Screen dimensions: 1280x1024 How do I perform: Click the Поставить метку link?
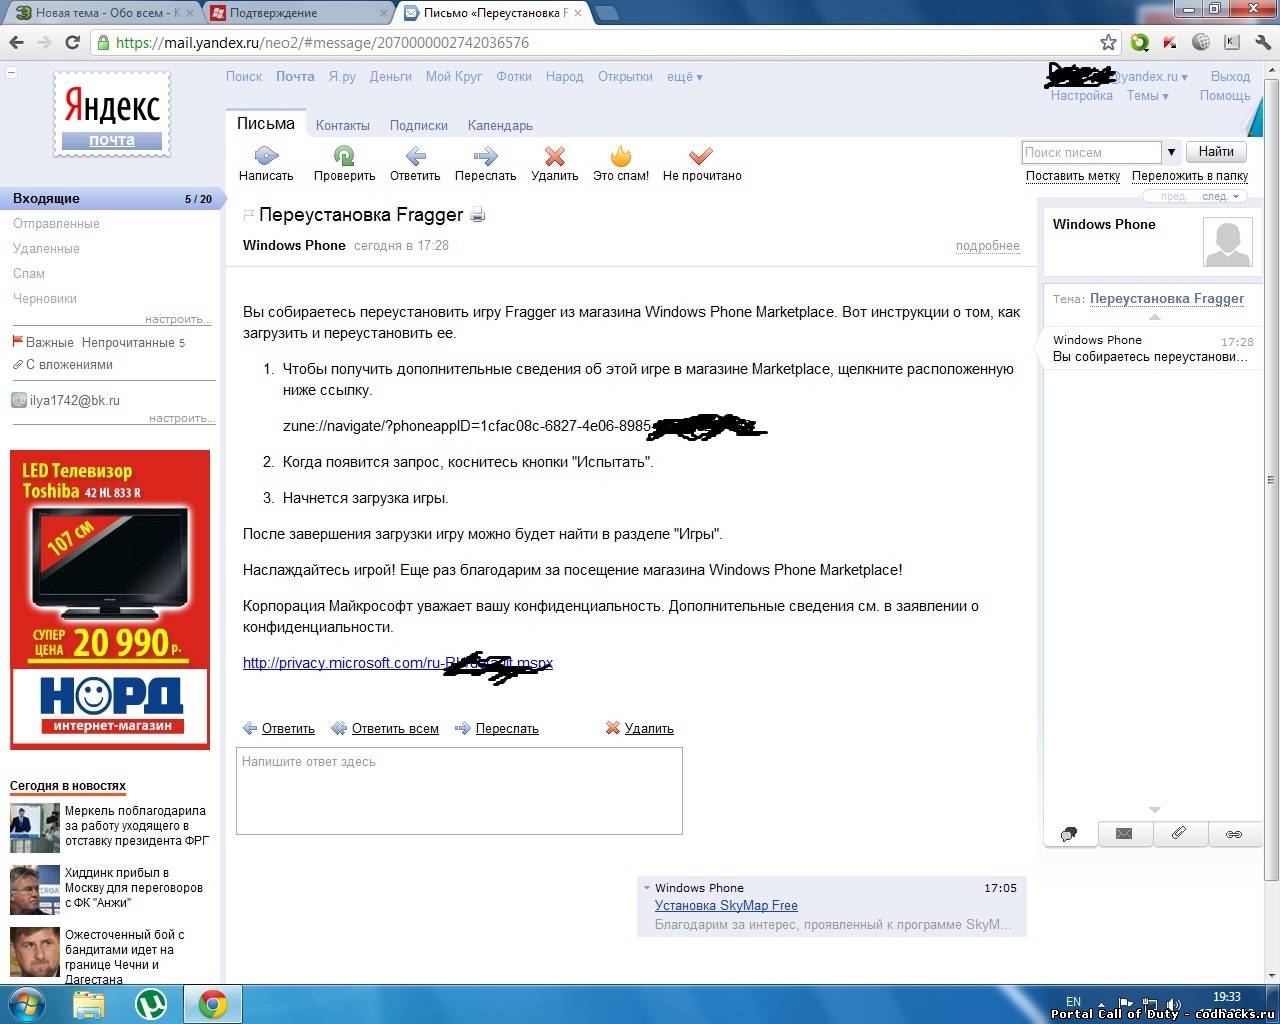click(x=1073, y=176)
